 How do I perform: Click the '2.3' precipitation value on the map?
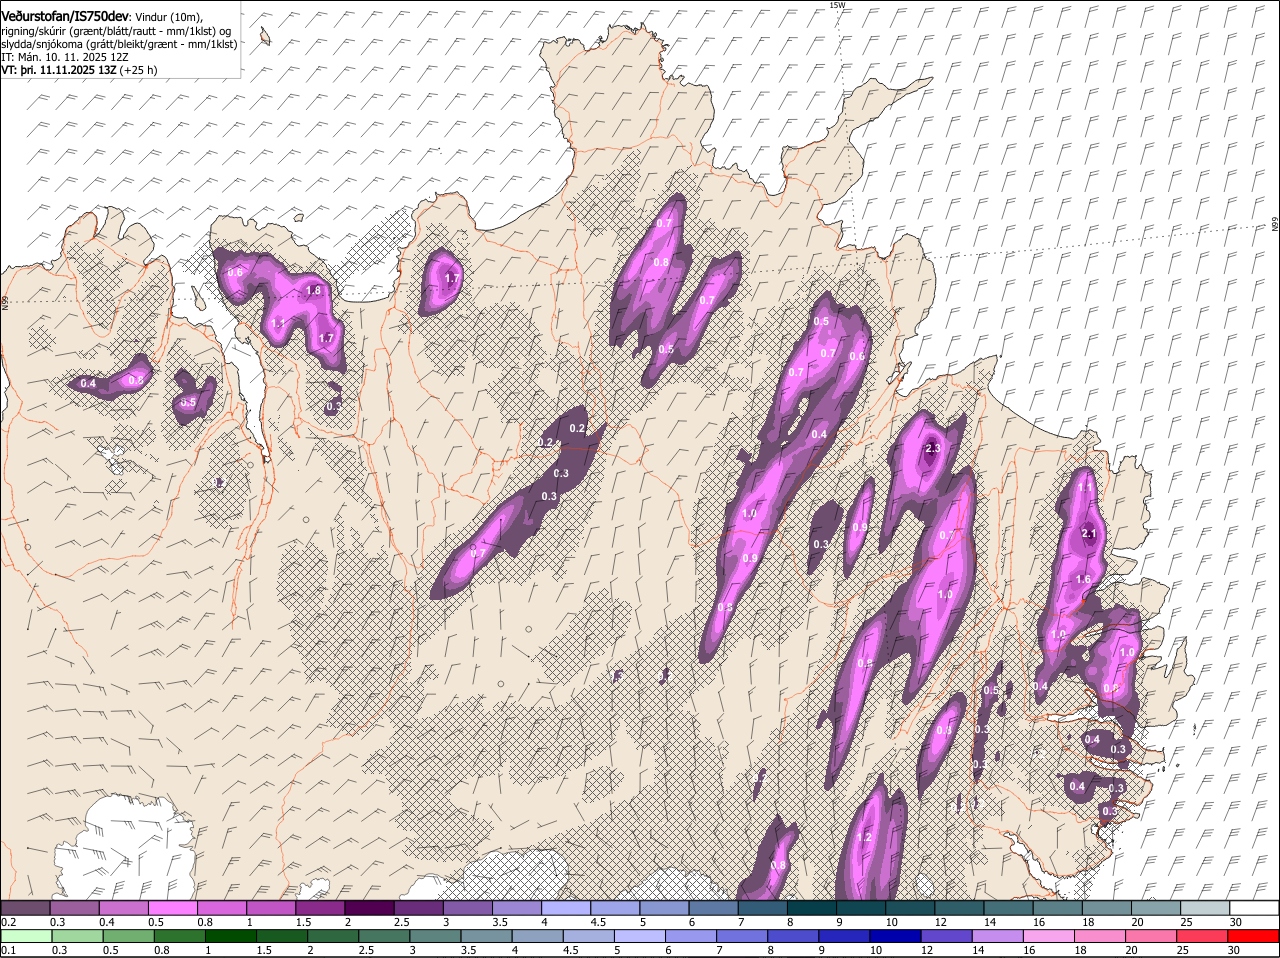[x=933, y=449]
